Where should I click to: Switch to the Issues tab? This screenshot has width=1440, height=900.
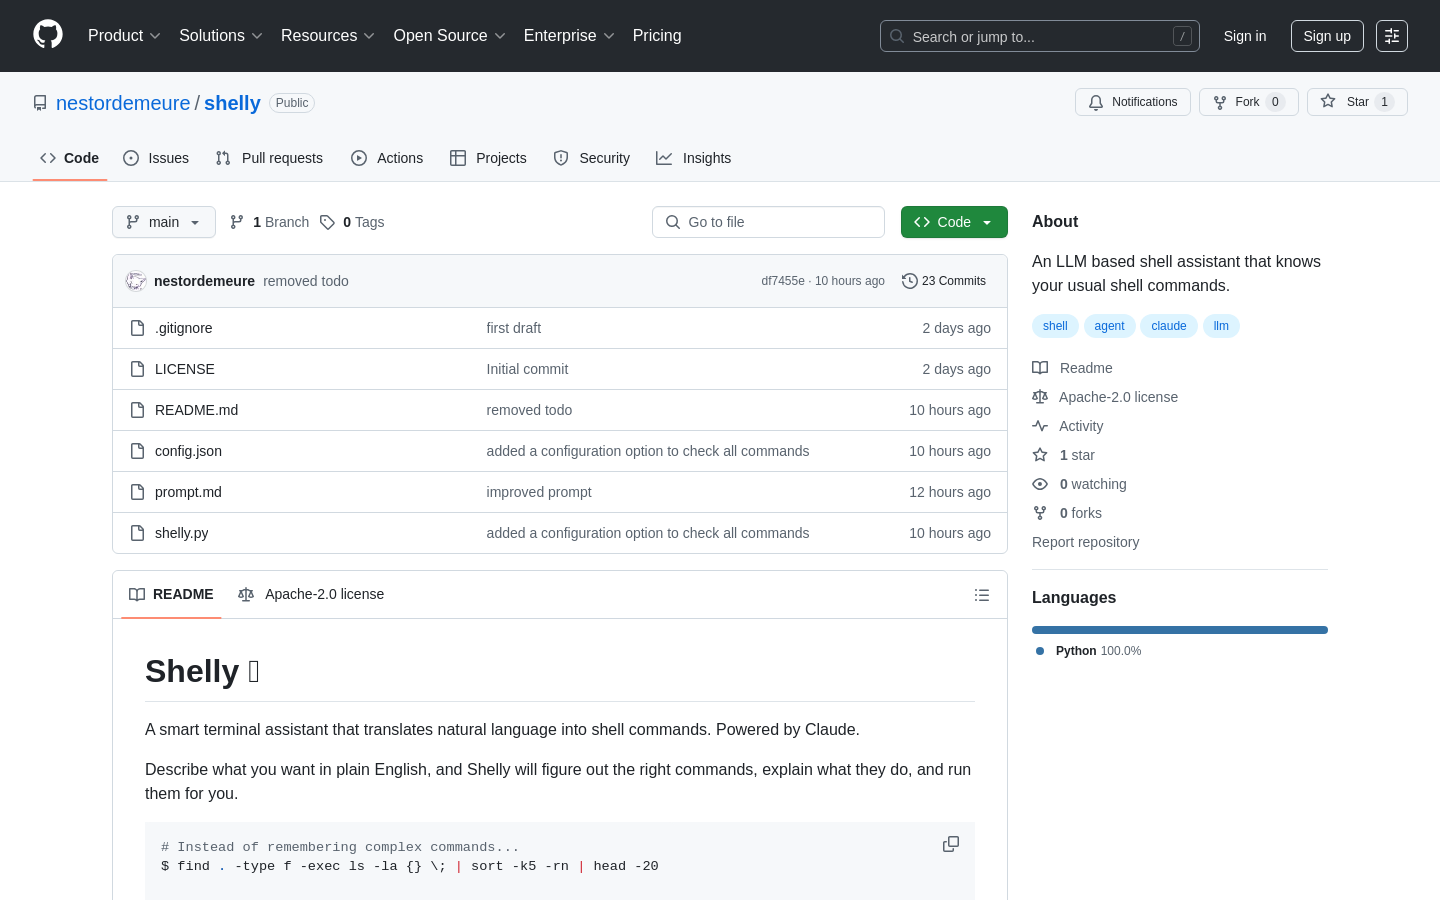[156, 158]
